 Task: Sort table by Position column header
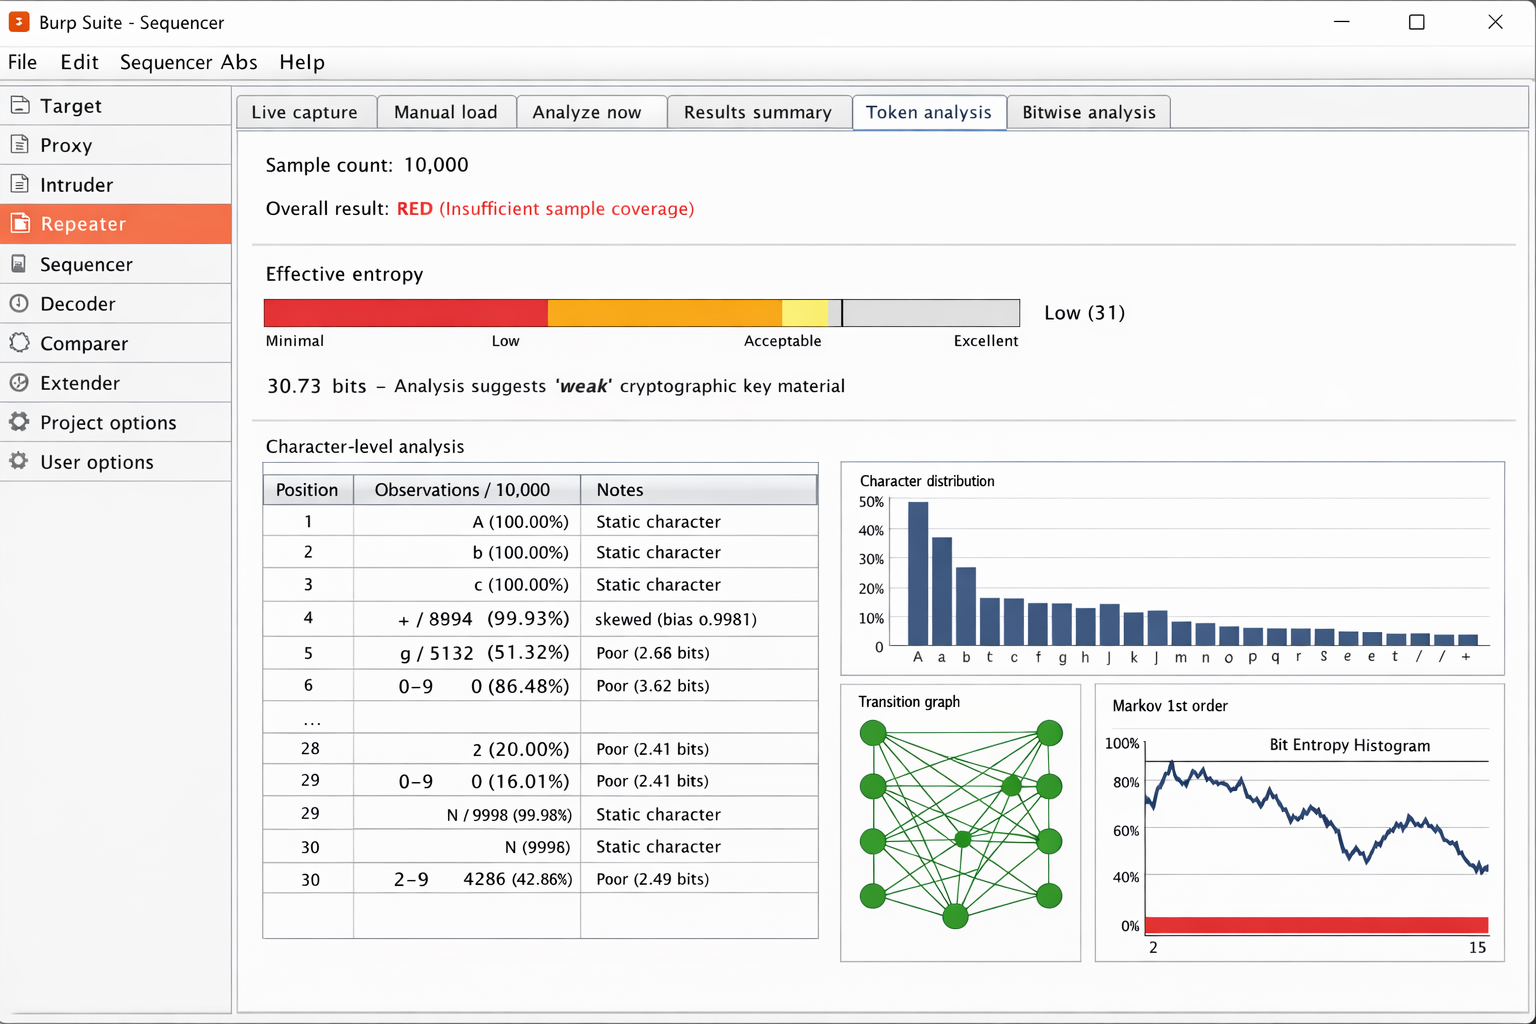click(307, 490)
